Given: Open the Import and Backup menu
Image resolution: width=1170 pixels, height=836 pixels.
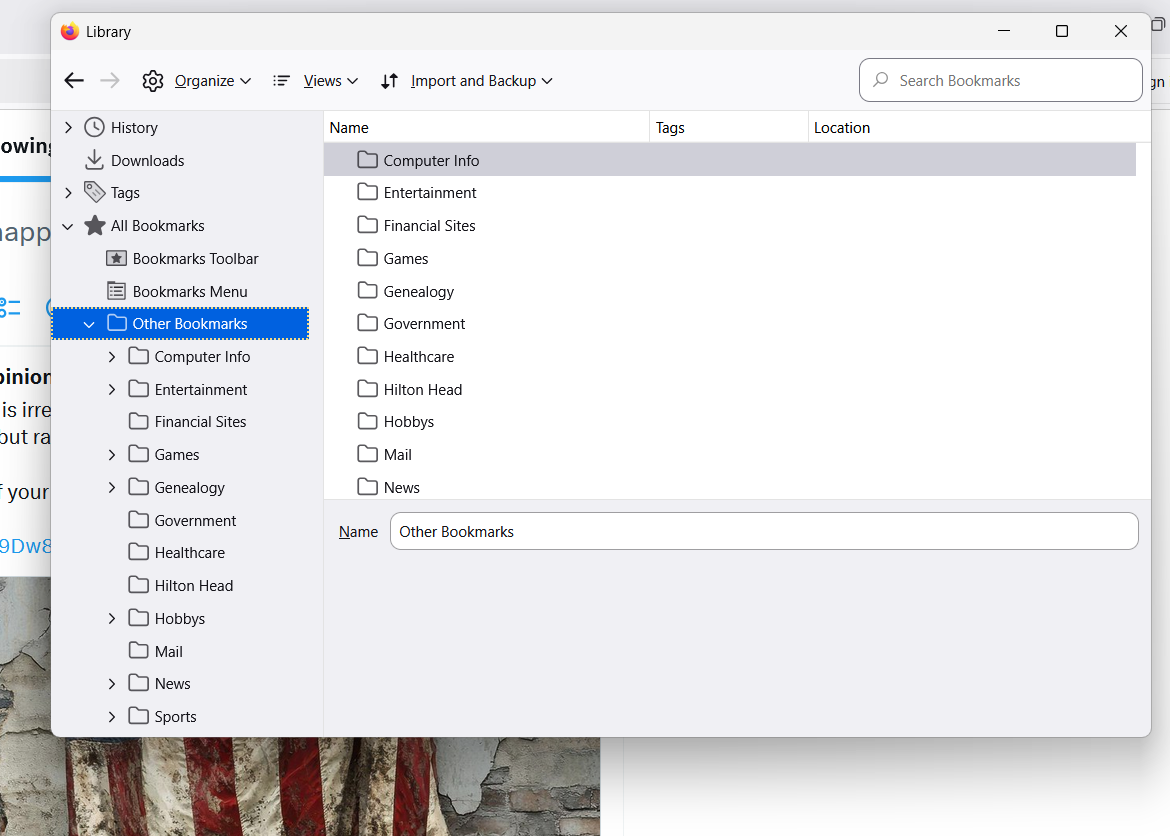Looking at the screenshot, I should coord(481,81).
